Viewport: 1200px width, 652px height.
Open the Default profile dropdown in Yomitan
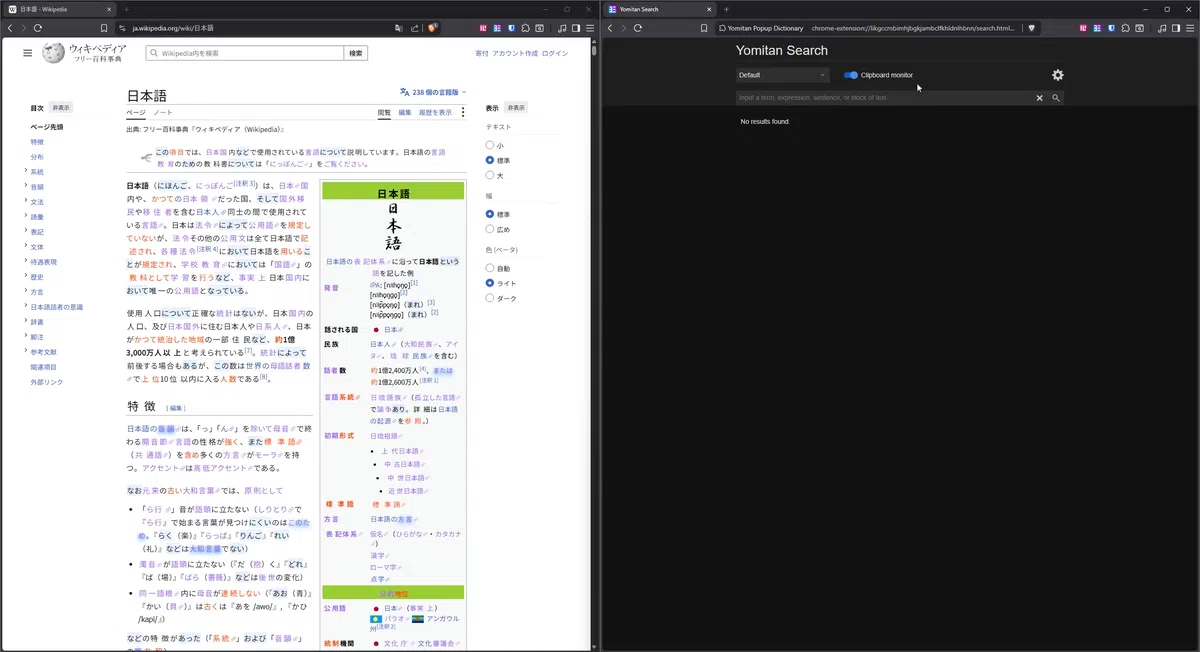[783, 75]
